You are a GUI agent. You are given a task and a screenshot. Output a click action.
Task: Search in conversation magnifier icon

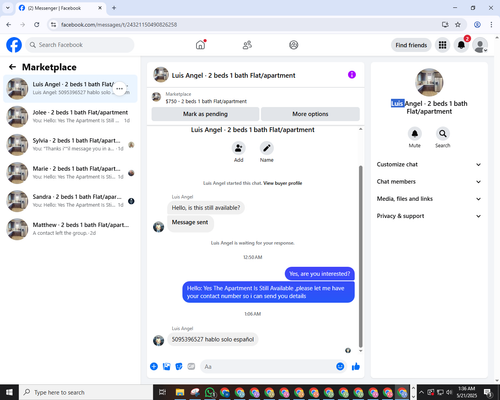[443, 134]
